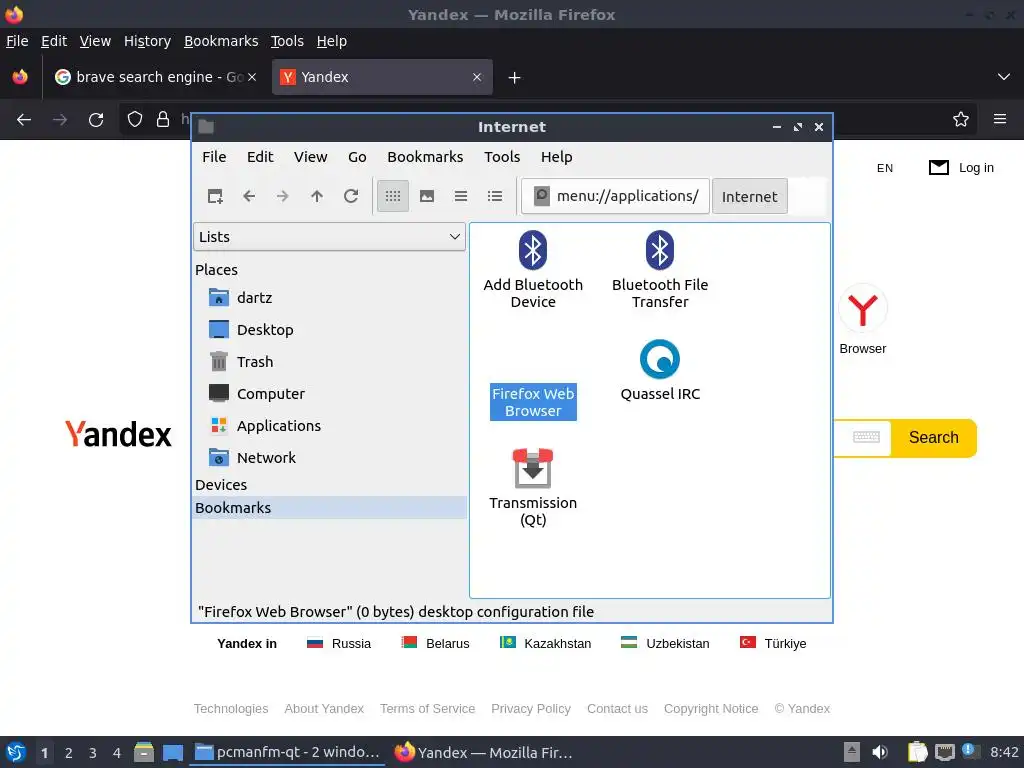
Task: Reload the Yandex page in Firefox
Action: pyautogui.click(x=96, y=120)
